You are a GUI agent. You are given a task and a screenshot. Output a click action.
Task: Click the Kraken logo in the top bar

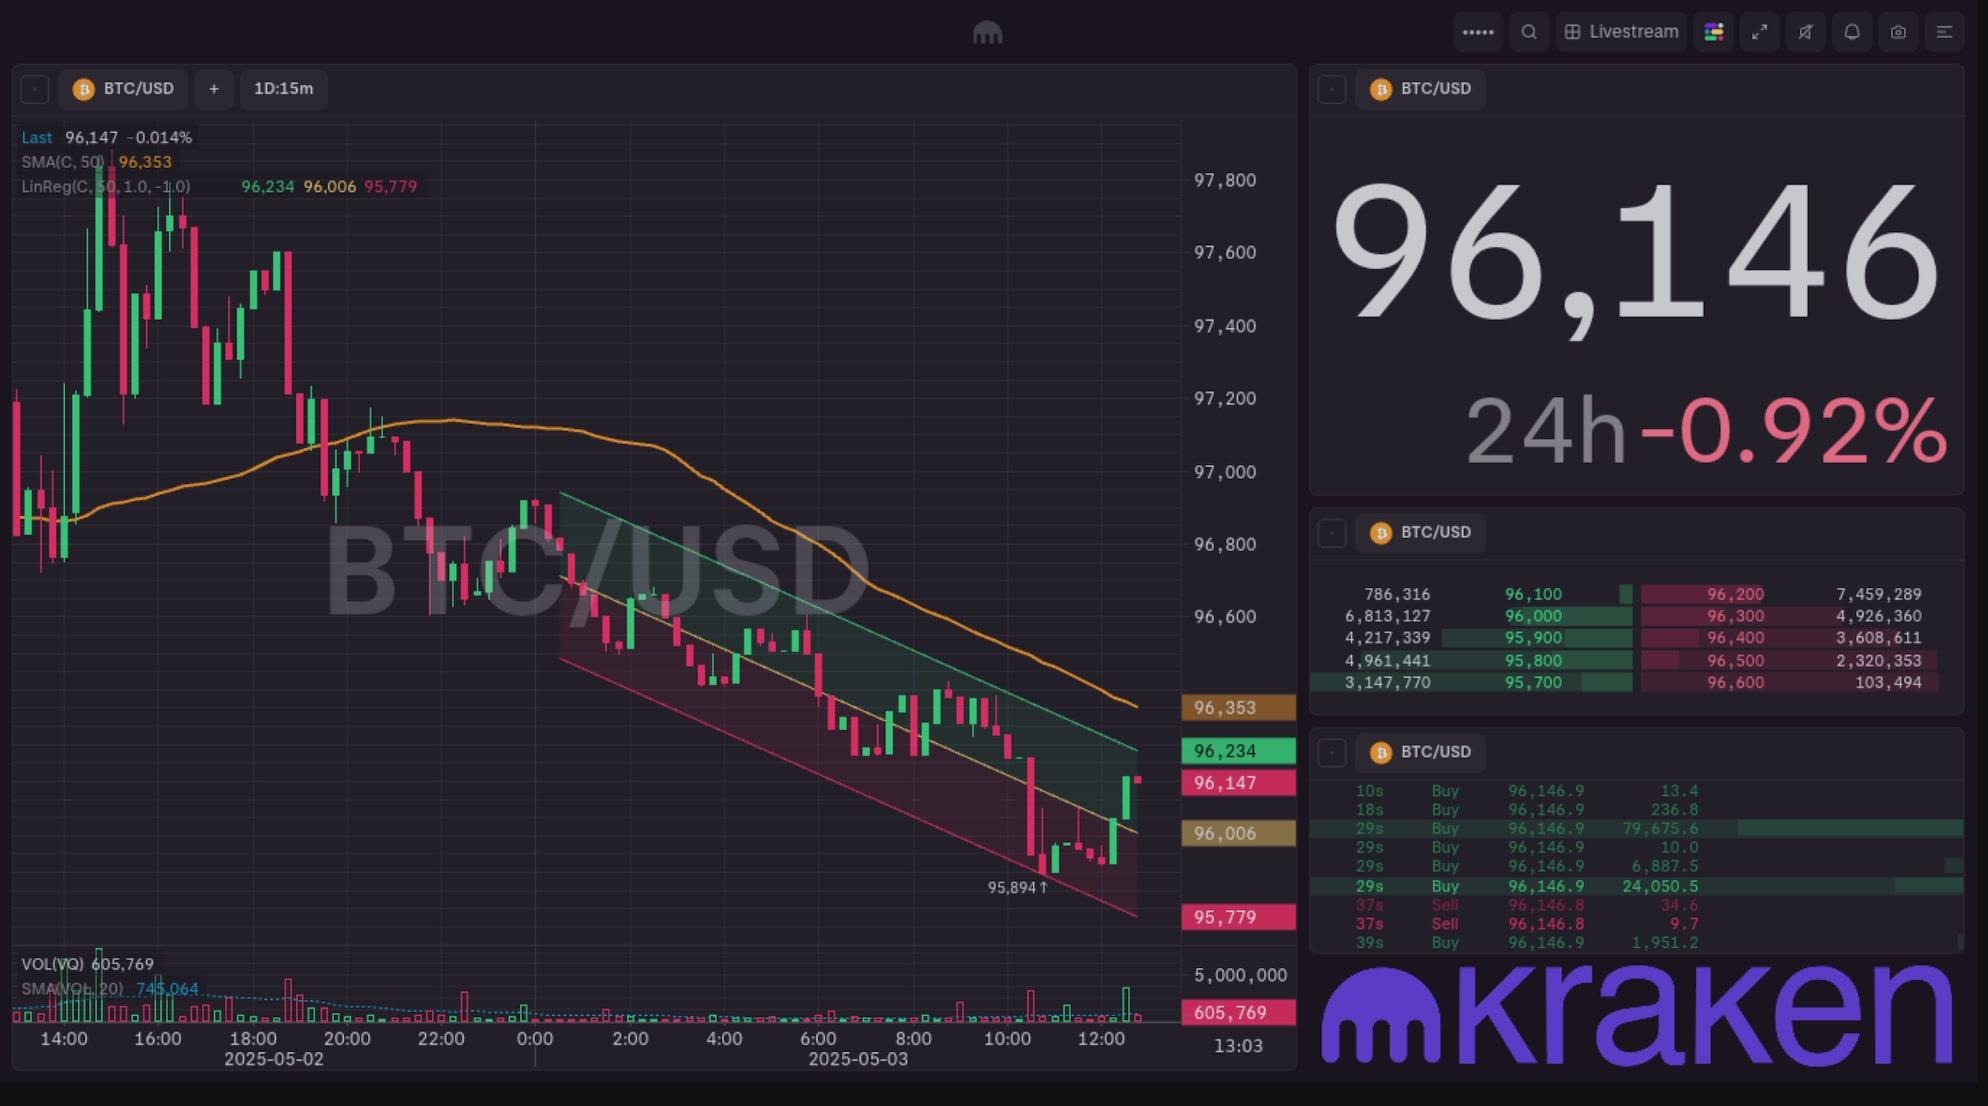[x=987, y=33]
